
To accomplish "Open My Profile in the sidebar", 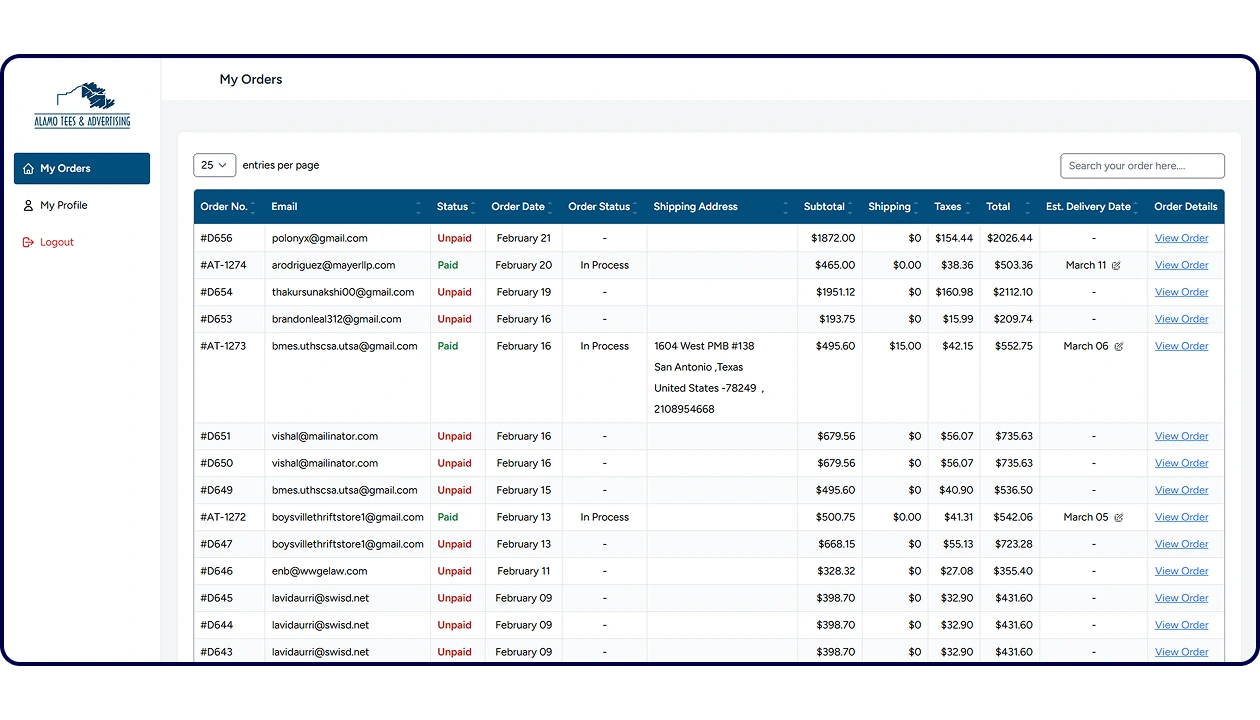I will [64, 206].
